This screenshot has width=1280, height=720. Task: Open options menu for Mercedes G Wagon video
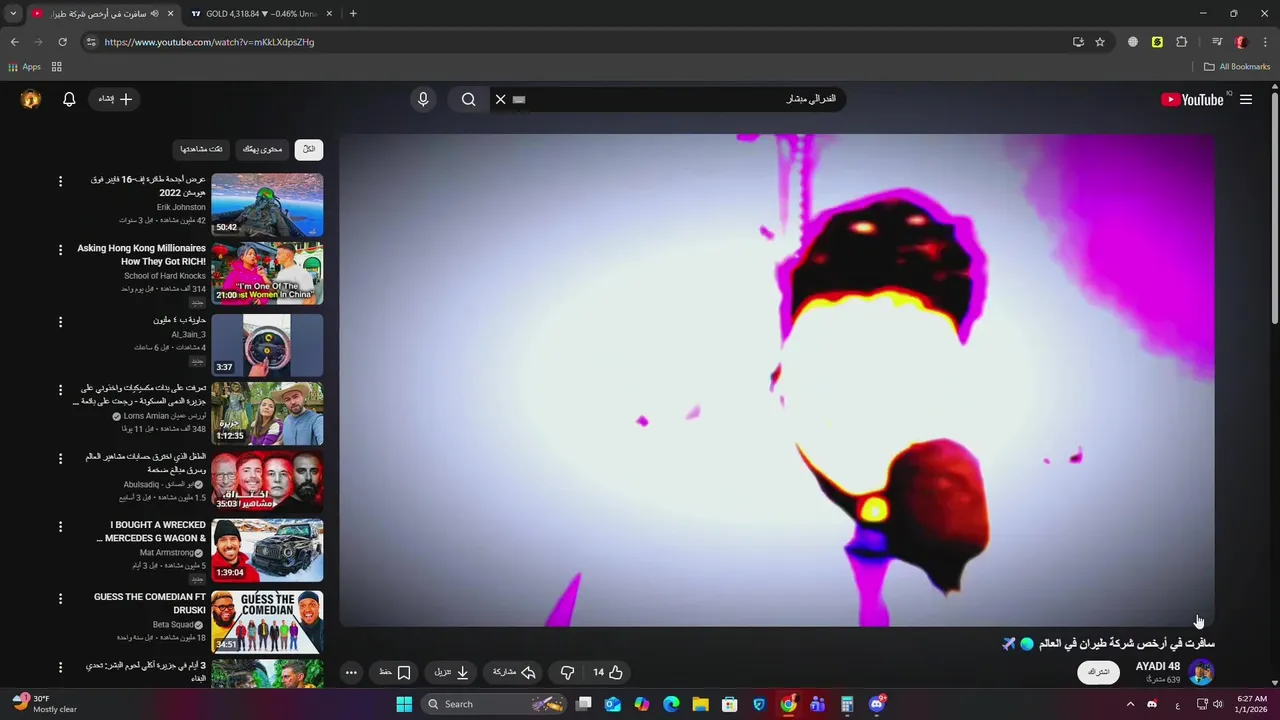click(x=60, y=526)
